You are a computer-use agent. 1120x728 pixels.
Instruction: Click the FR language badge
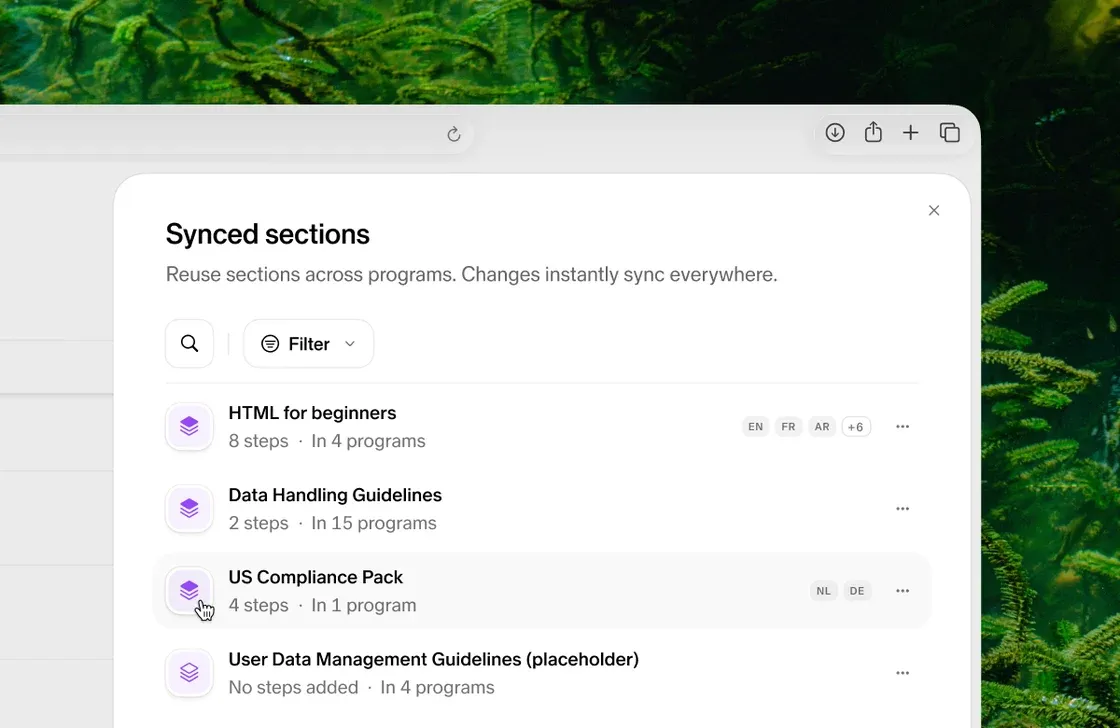(x=789, y=427)
